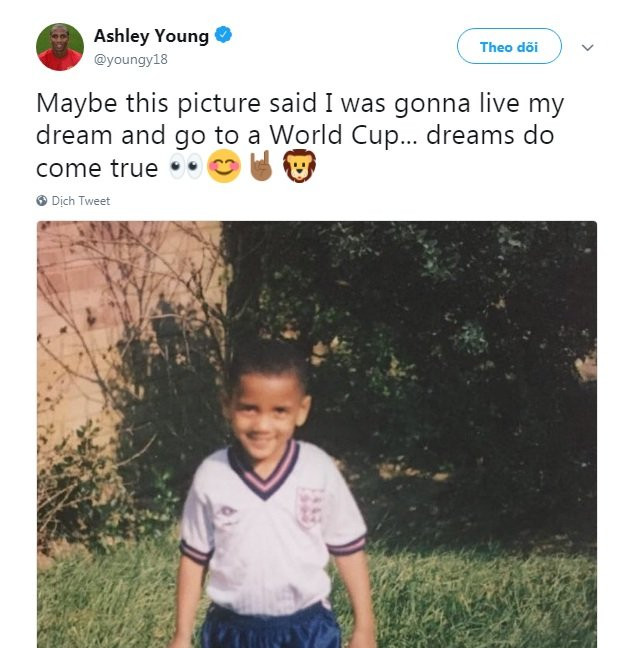The image size is (624, 648).
Task: Click the lion face emoji
Action: [298, 167]
